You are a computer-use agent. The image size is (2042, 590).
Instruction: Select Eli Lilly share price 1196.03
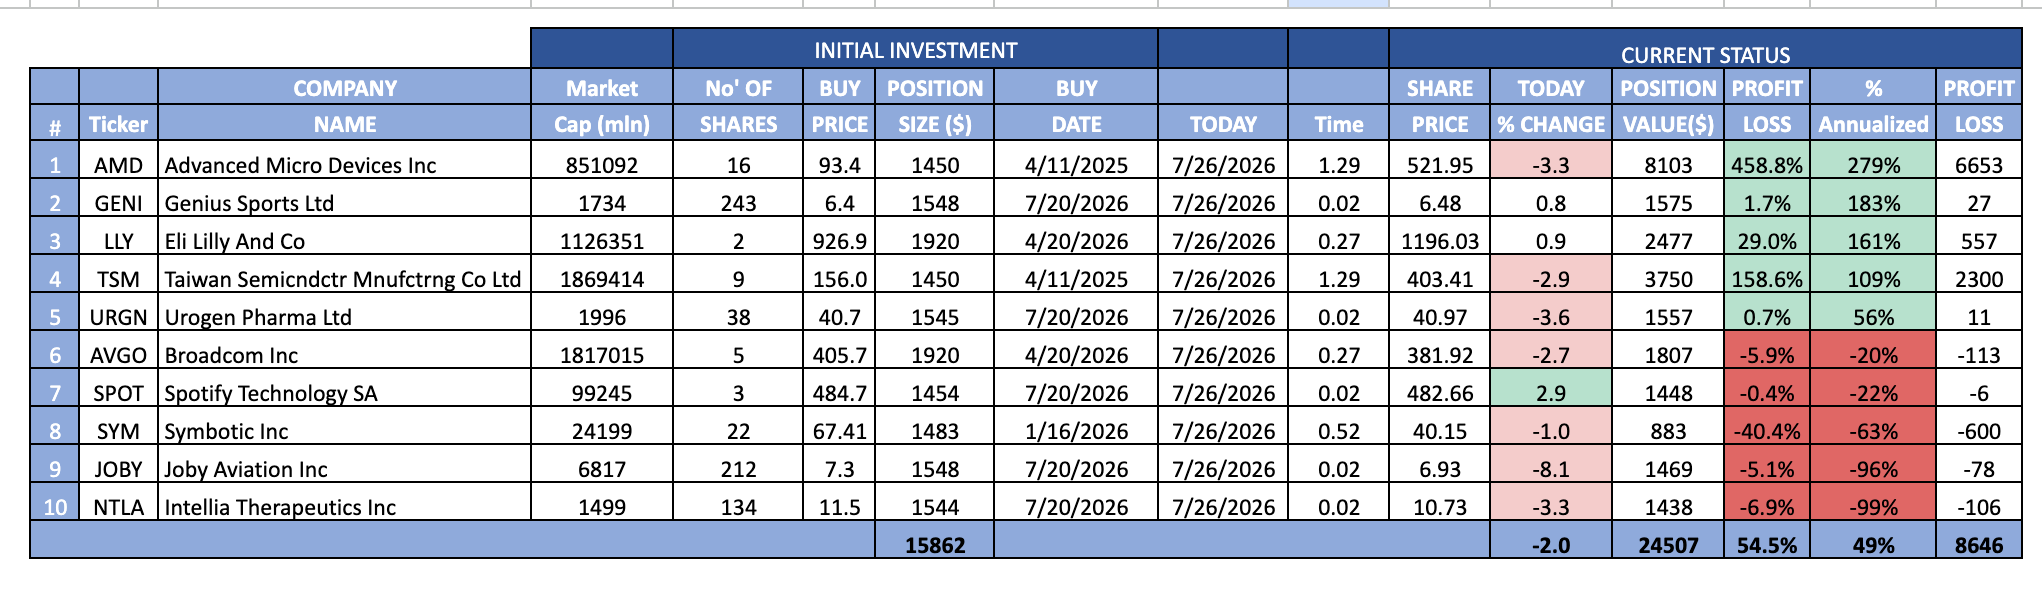1439,241
